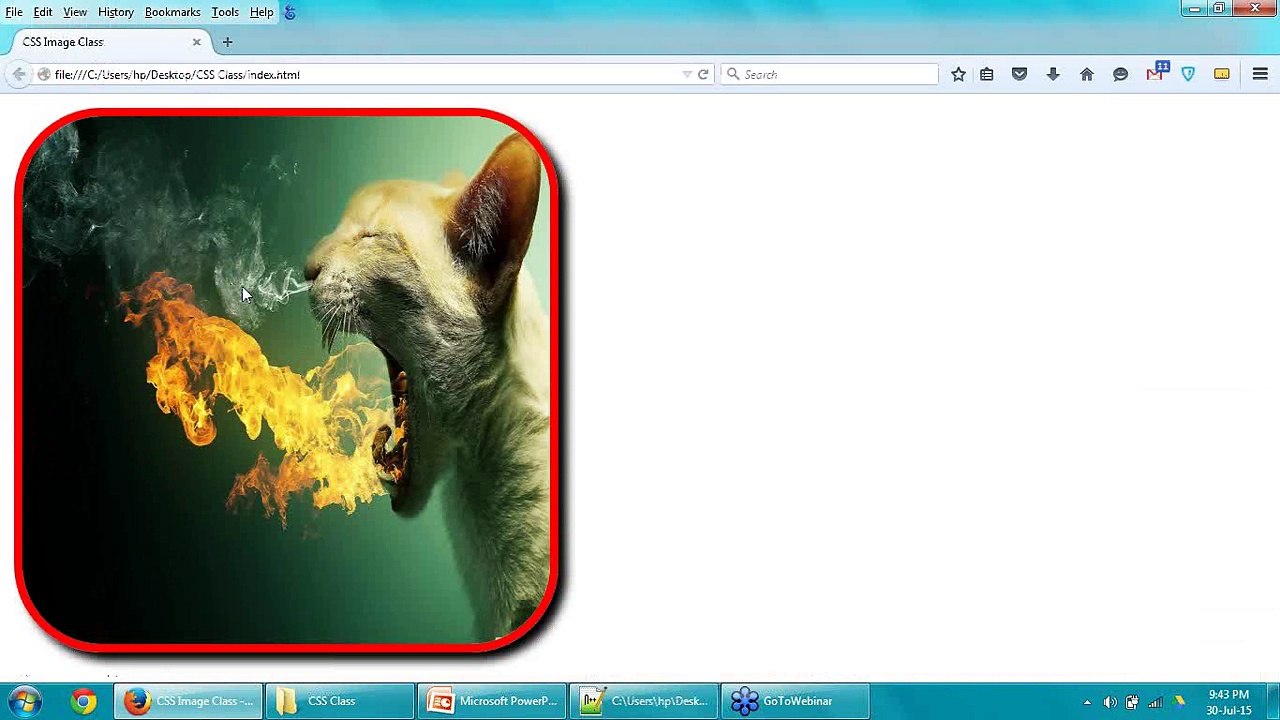Click the teal shield extension icon
1280x720 pixels.
click(1188, 74)
